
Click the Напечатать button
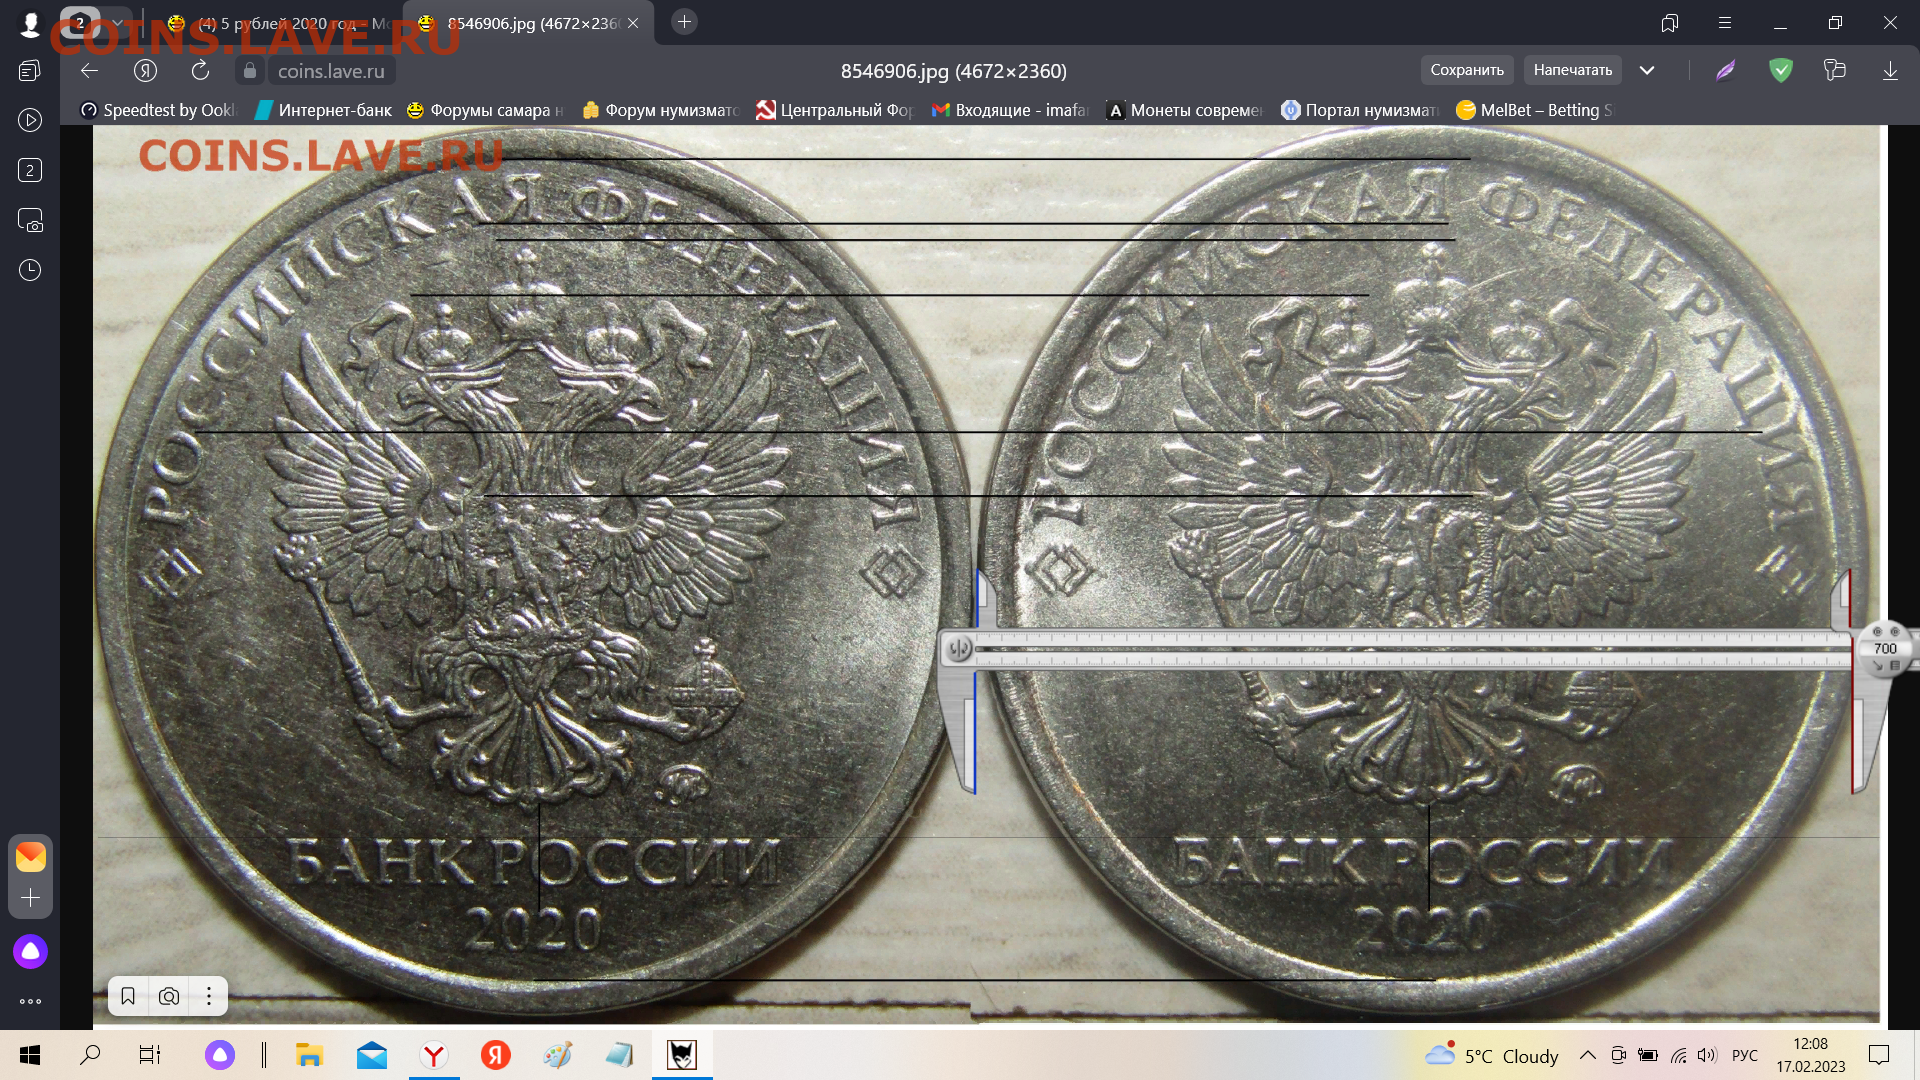pyautogui.click(x=1572, y=71)
